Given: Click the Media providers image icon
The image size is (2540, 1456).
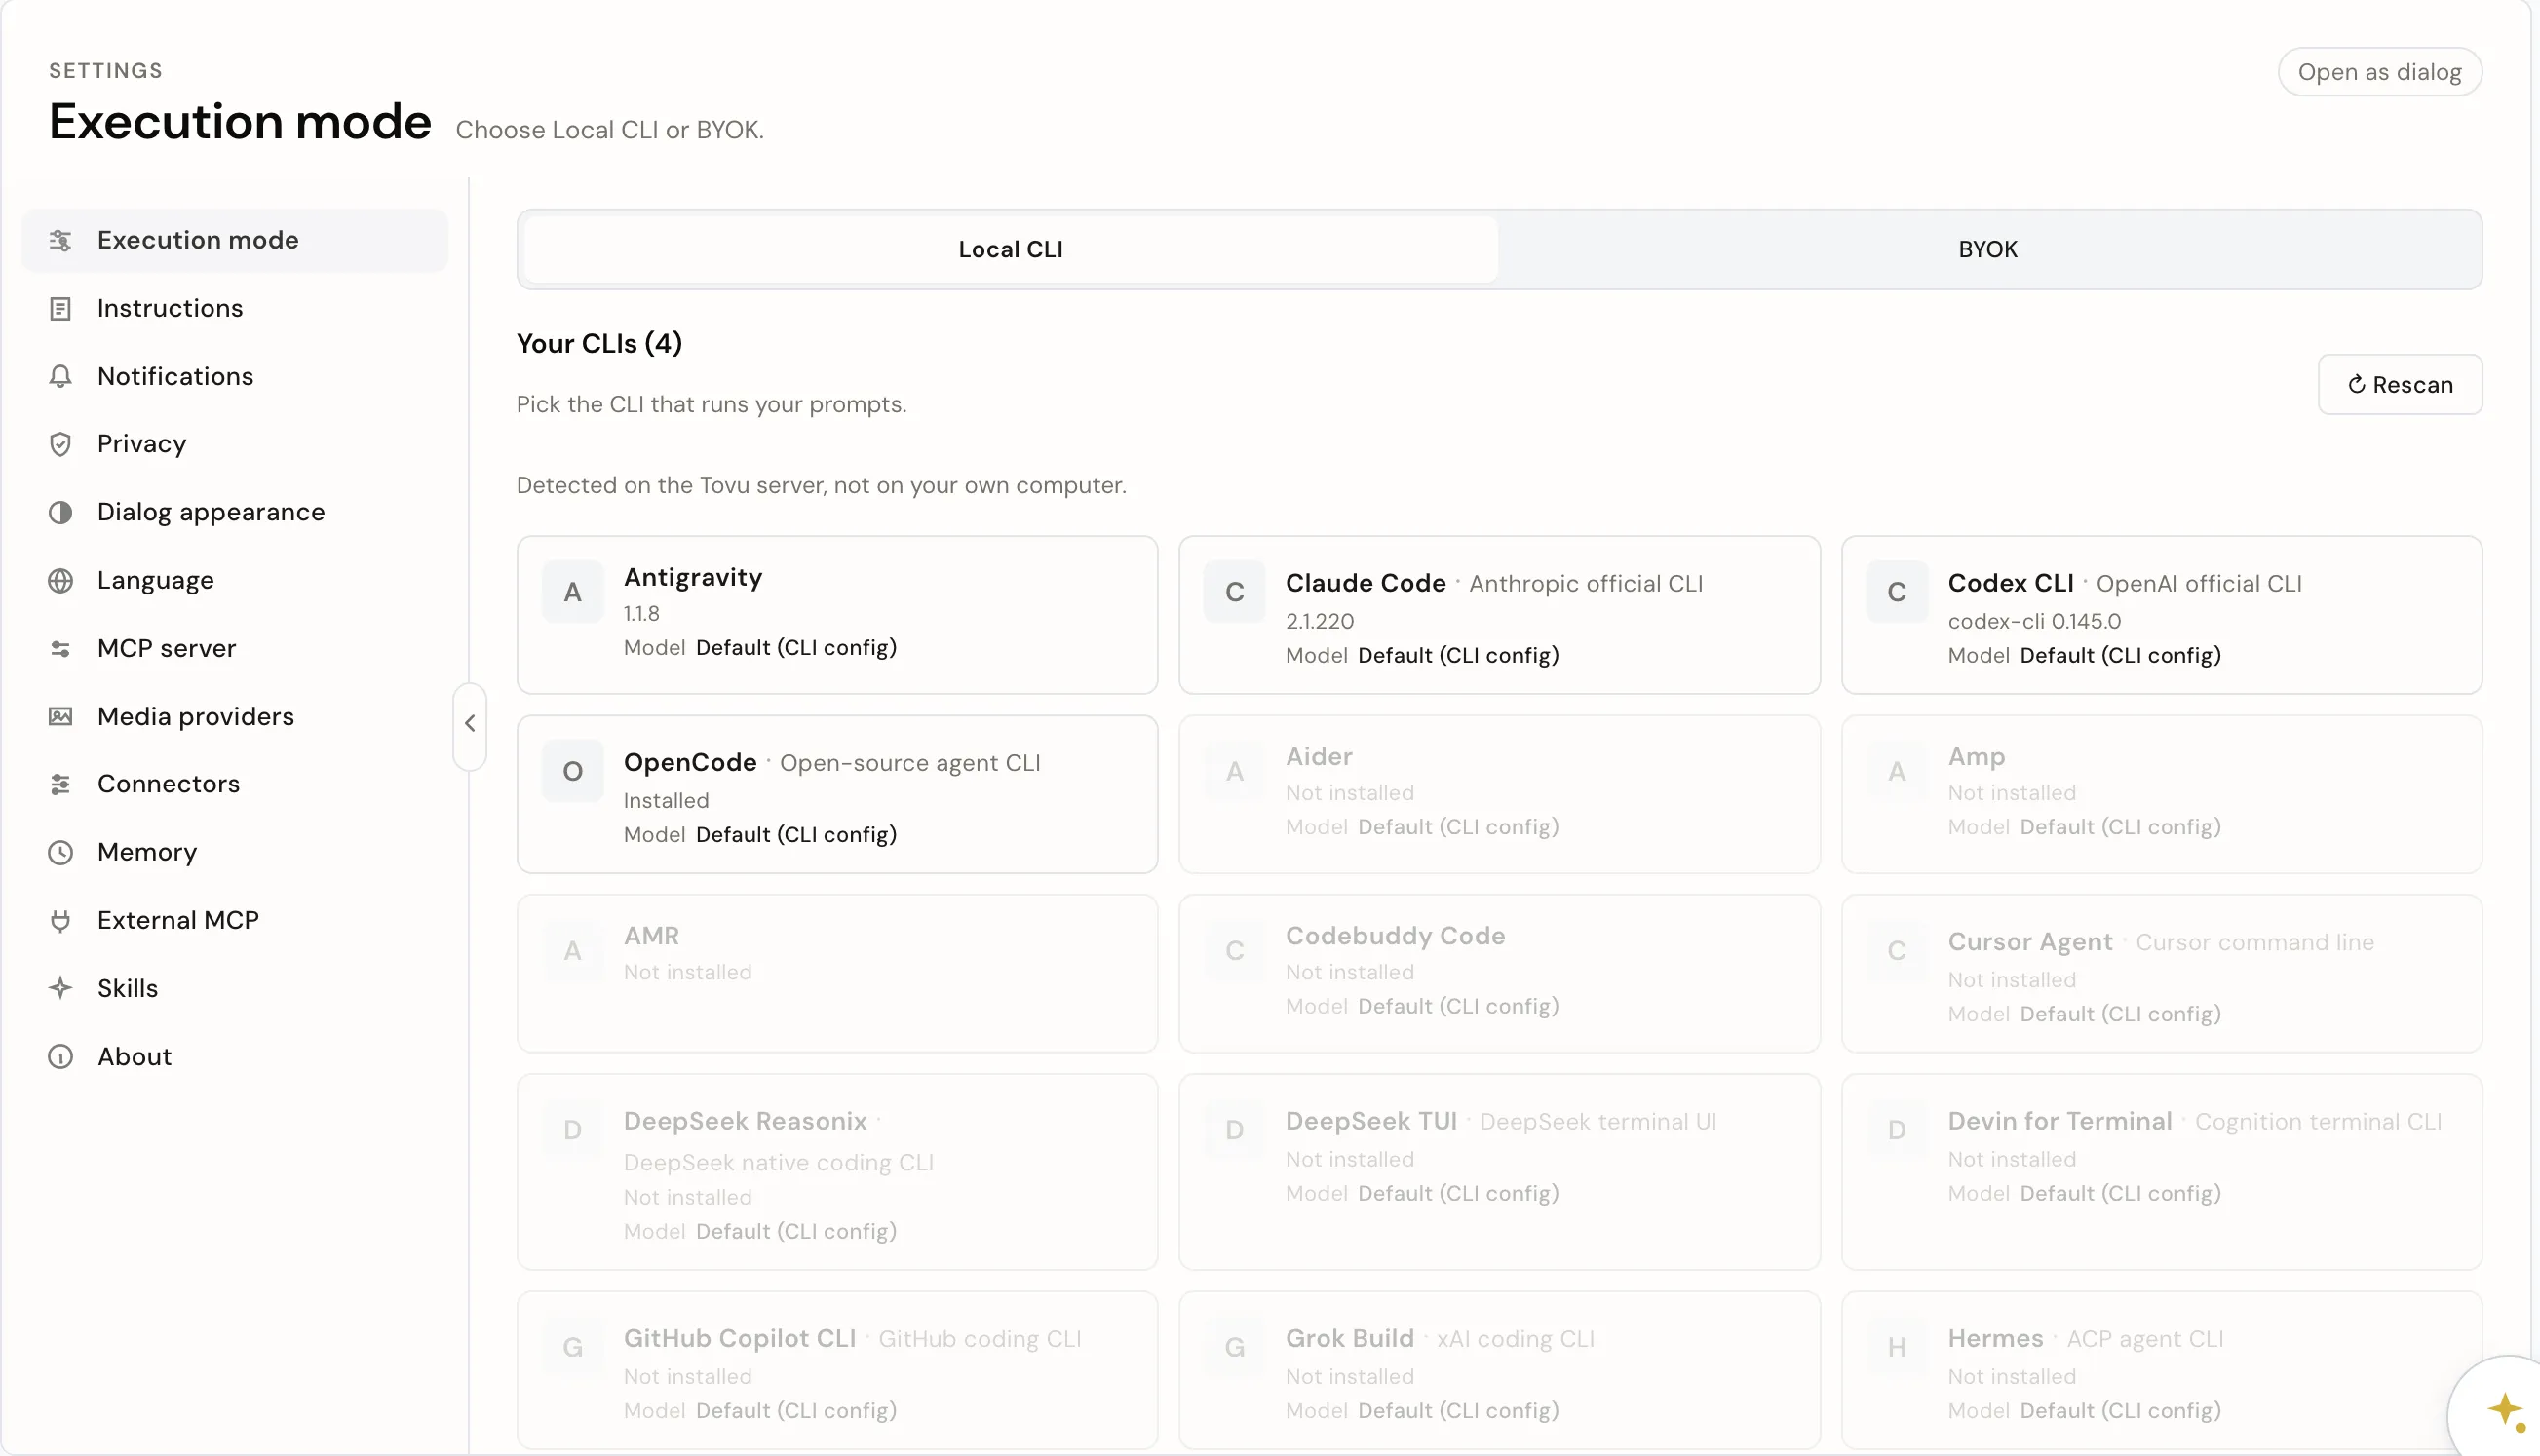Looking at the screenshot, I should (60, 716).
